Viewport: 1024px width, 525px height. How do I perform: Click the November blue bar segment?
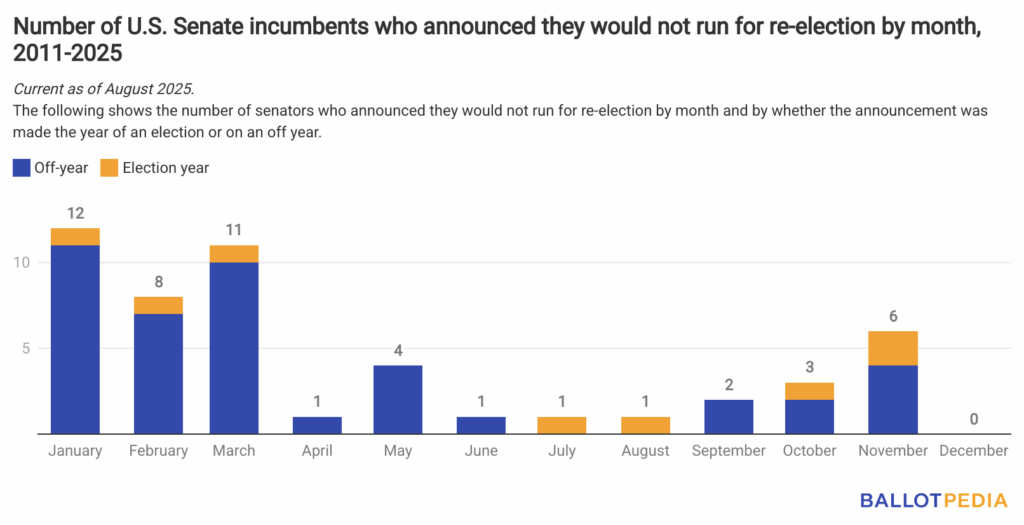[893, 400]
